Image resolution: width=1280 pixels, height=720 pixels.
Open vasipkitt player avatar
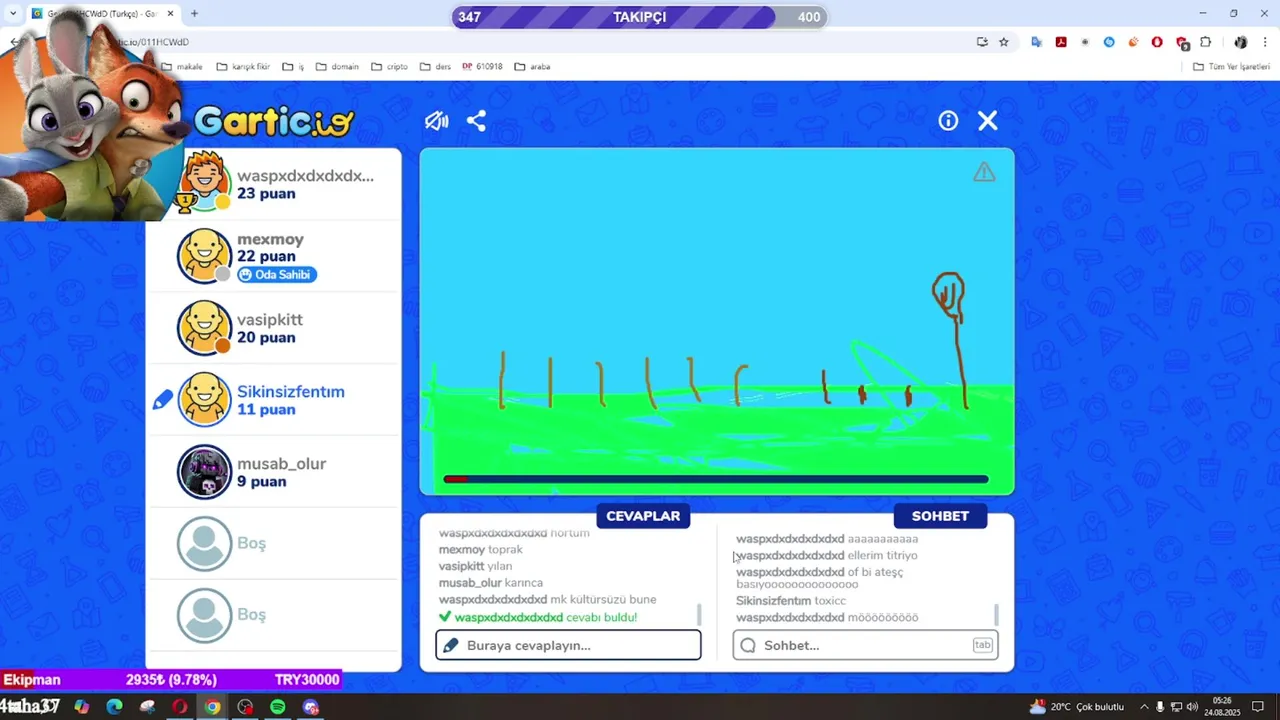[205, 328]
